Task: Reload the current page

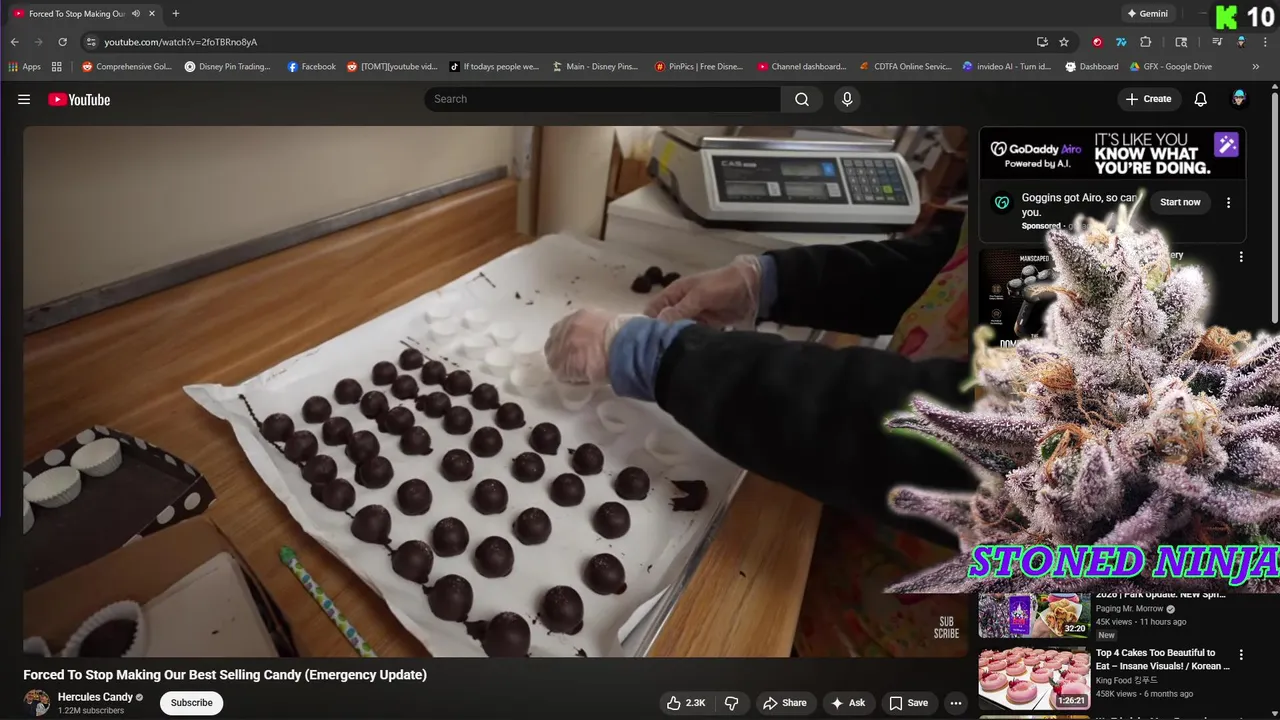Action: (62, 42)
